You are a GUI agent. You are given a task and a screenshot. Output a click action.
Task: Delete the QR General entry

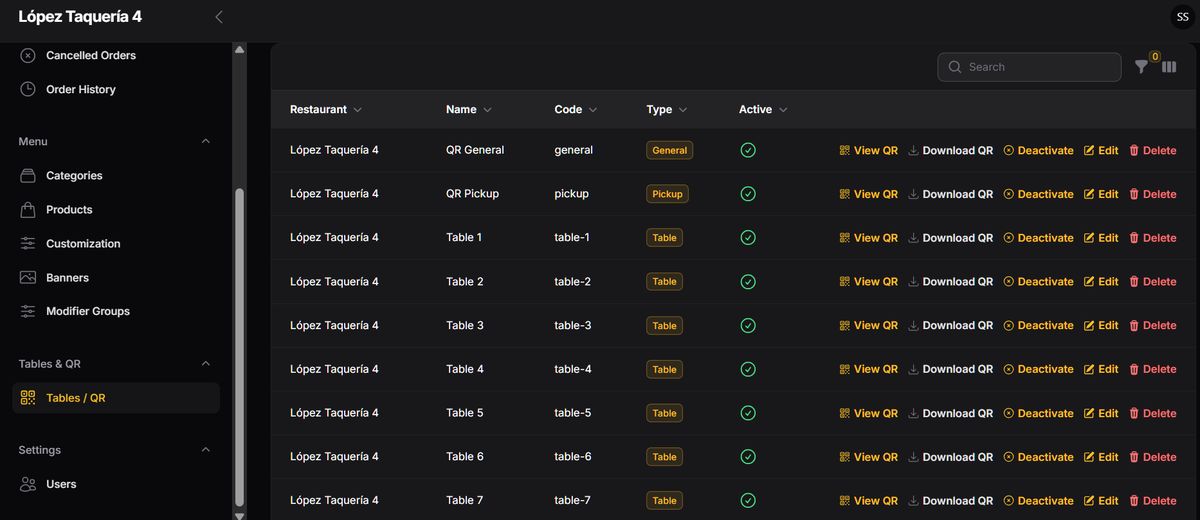tap(1152, 150)
